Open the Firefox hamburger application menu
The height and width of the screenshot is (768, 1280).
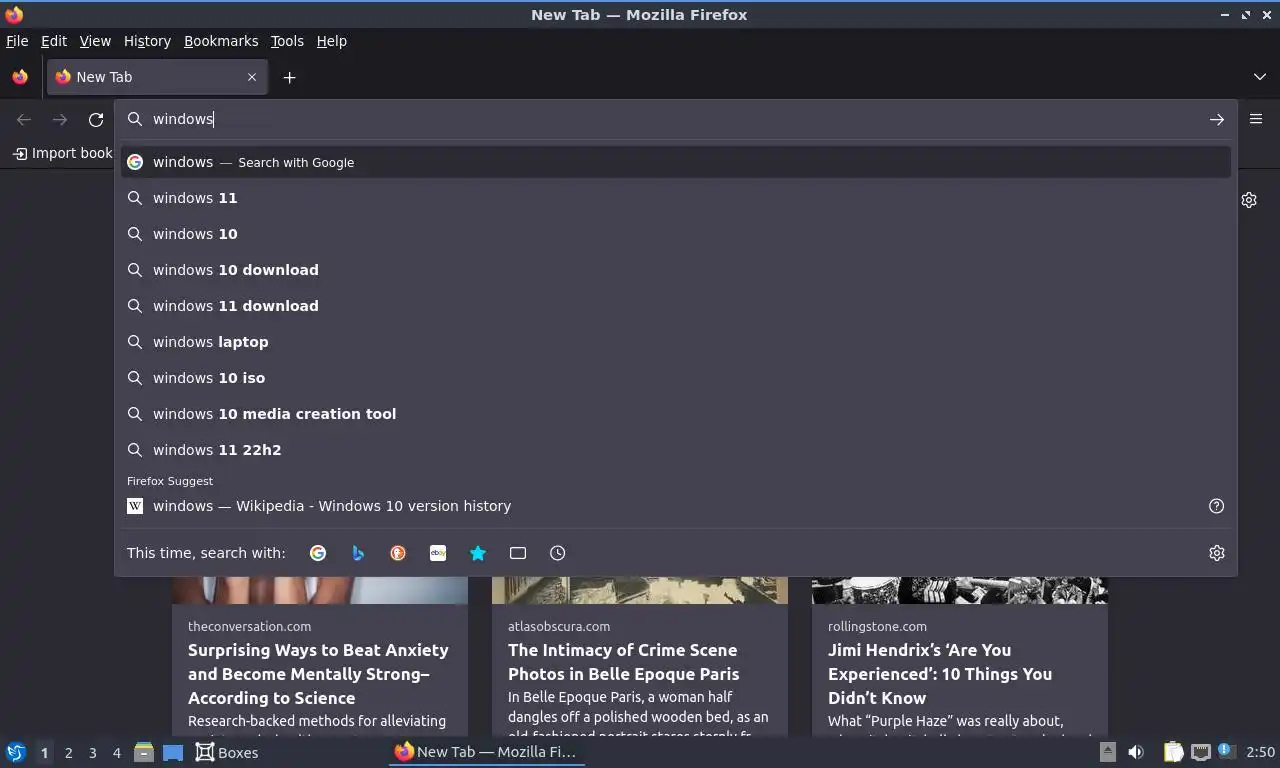click(x=1256, y=119)
